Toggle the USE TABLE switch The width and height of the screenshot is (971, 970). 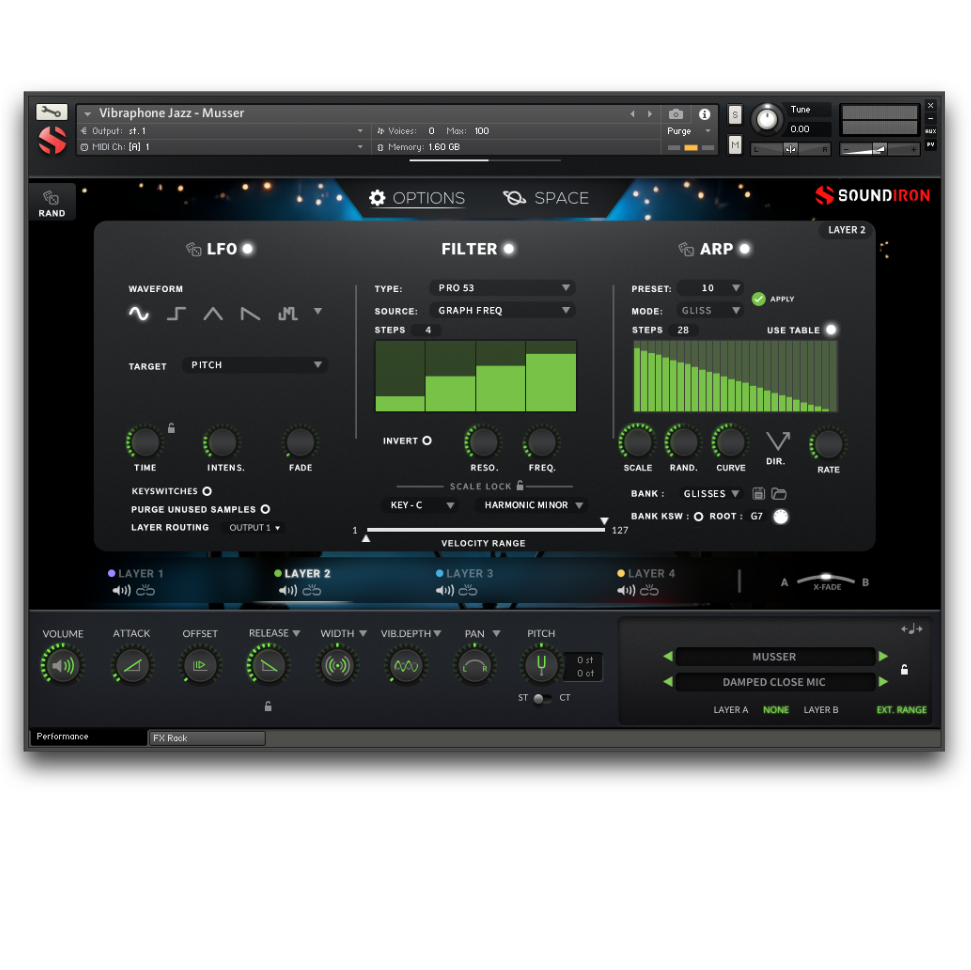coord(830,330)
